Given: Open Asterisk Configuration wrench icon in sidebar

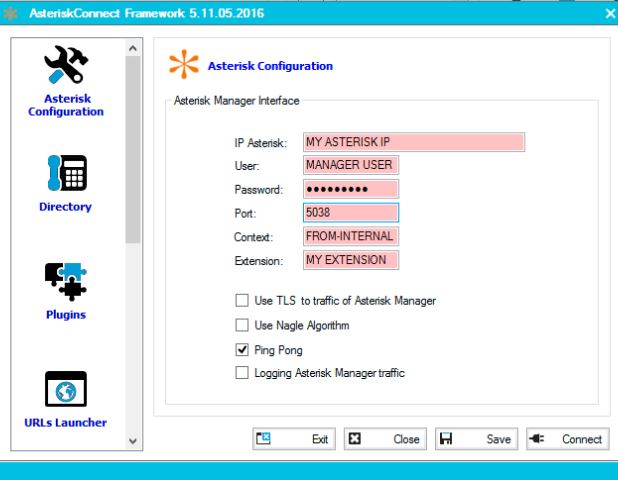Looking at the screenshot, I should [x=66, y=68].
